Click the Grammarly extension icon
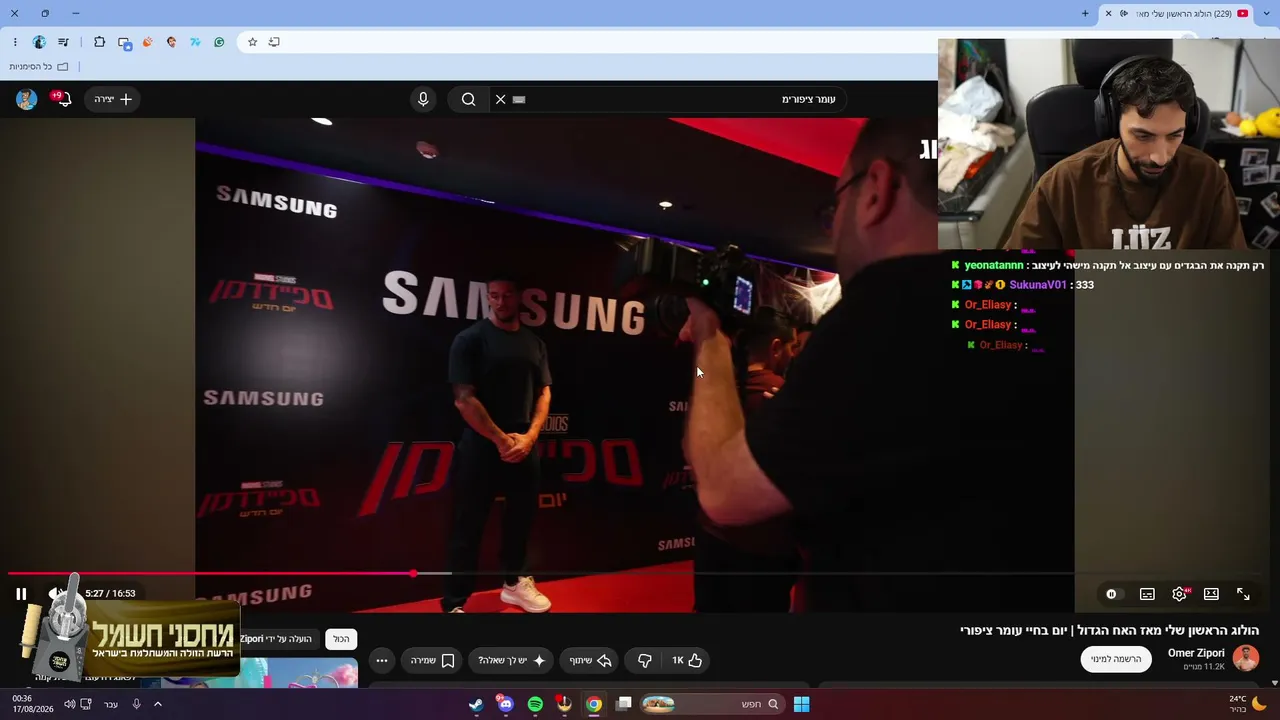The image size is (1280, 720). pos(219,42)
